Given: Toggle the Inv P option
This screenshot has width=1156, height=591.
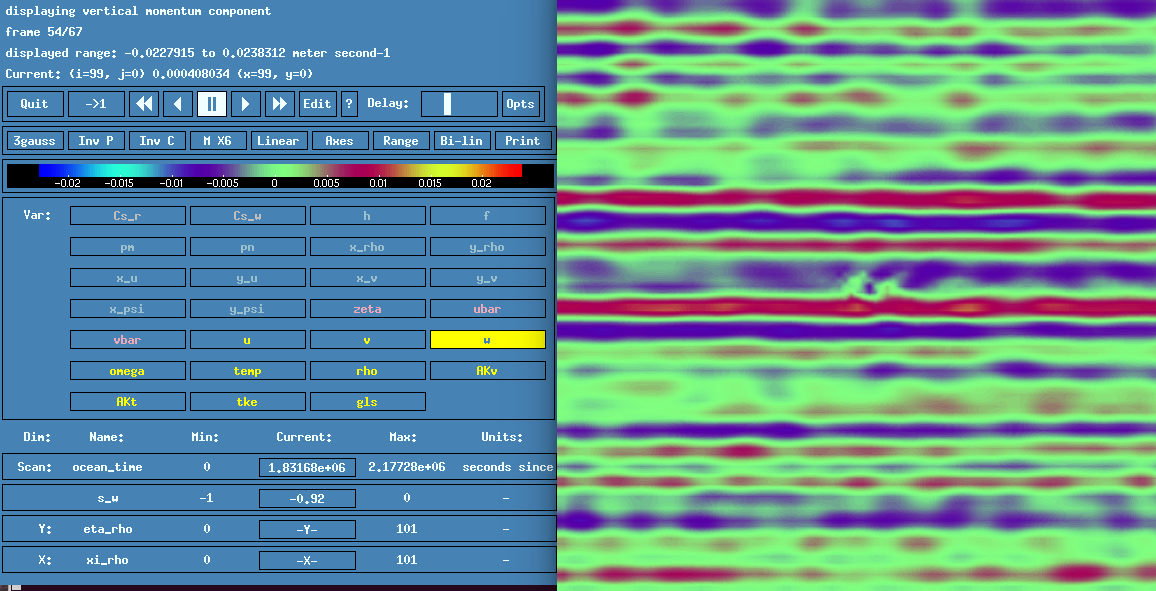Looking at the screenshot, I should (x=96, y=141).
